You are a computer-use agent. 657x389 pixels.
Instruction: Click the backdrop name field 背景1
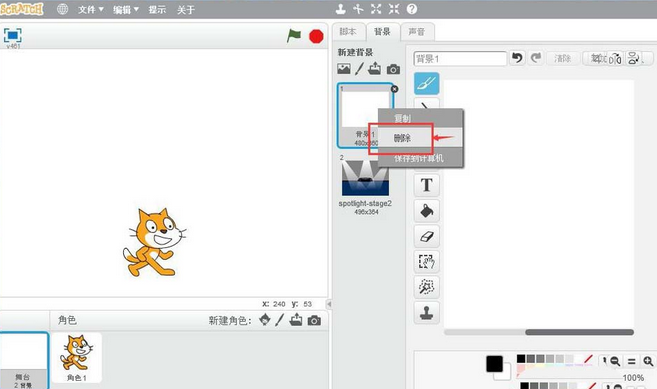pyautogui.click(x=460, y=59)
